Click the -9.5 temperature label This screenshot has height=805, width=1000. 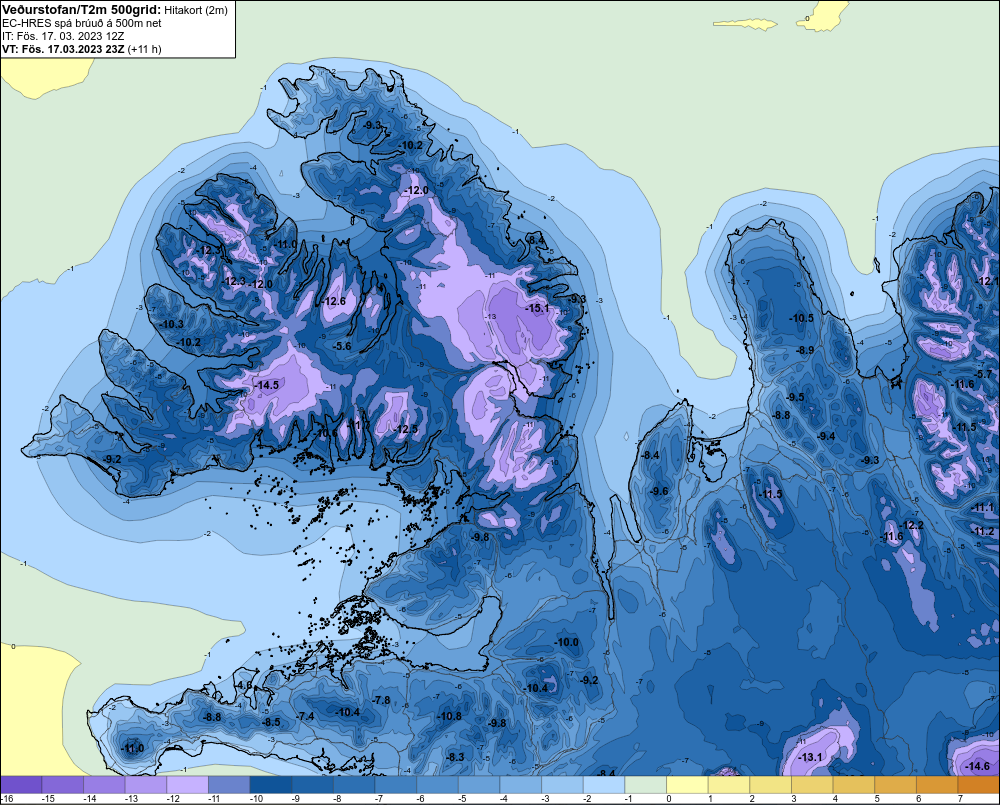795,397
